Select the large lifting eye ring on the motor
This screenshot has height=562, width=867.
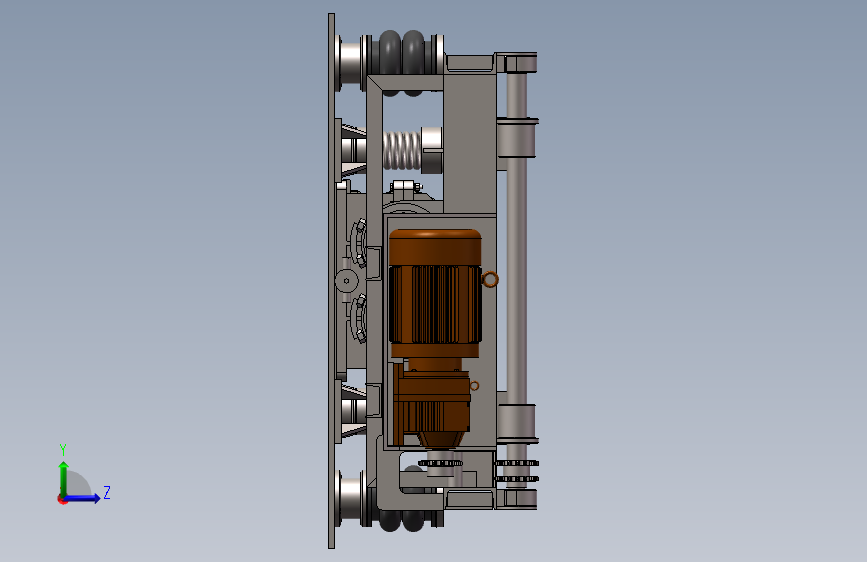click(x=490, y=279)
